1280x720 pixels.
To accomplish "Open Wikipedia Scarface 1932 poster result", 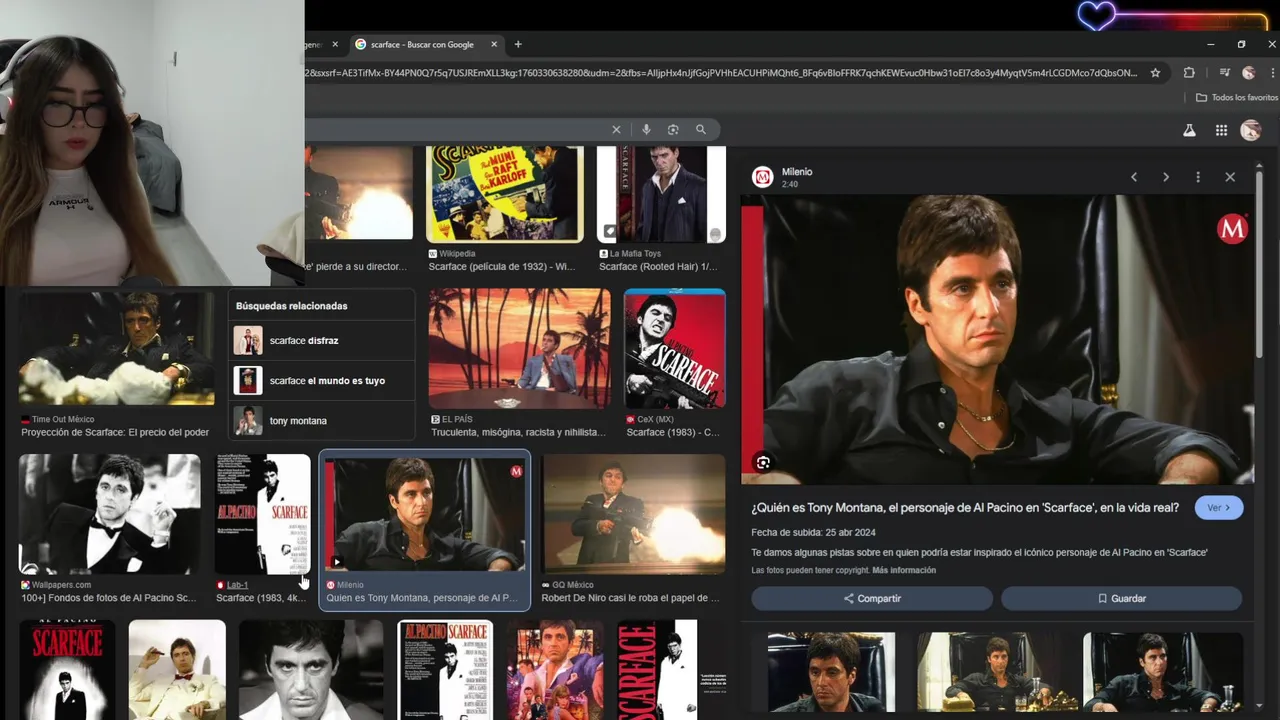I will click(505, 194).
